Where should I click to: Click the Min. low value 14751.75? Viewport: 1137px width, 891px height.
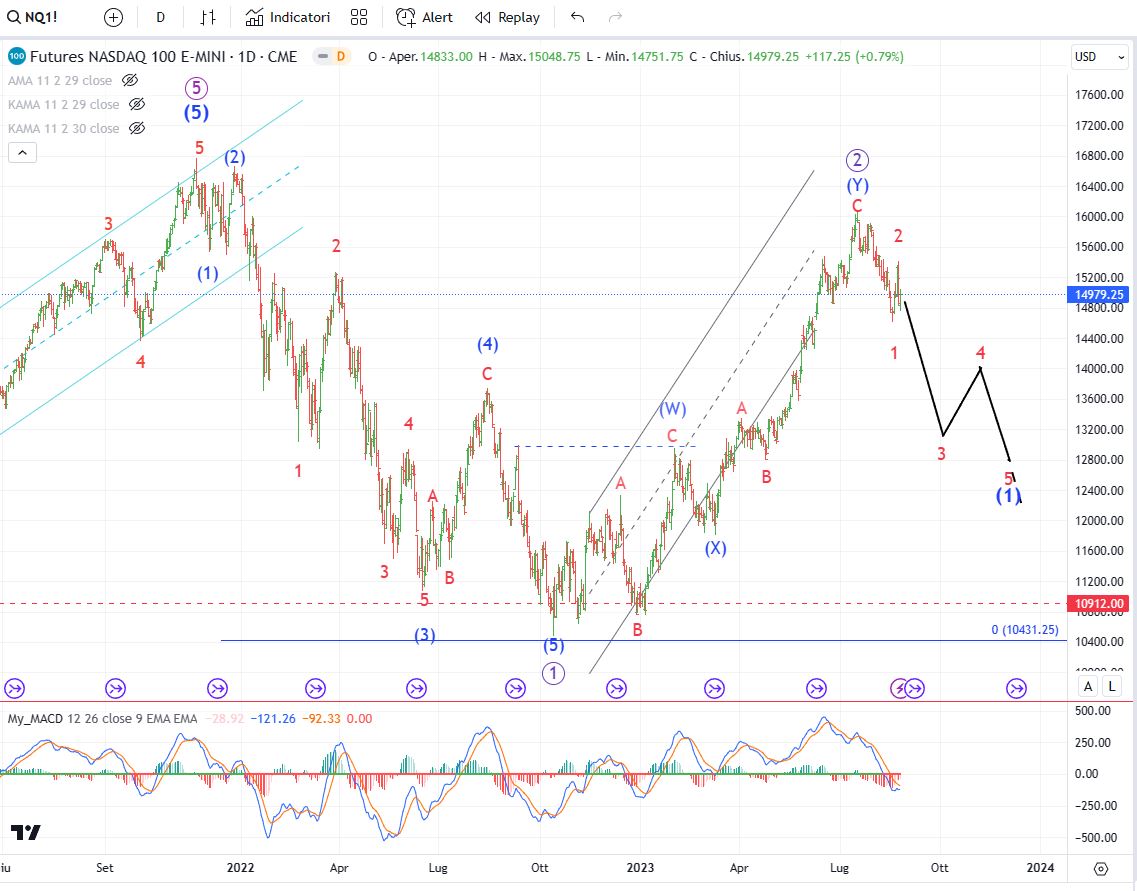click(657, 57)
